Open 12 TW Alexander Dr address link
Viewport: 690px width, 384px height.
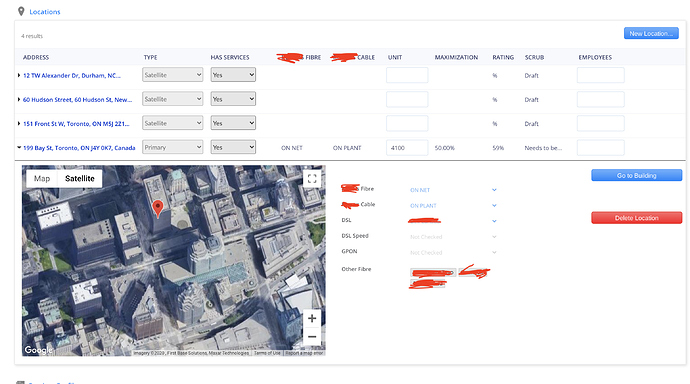tap(72, 76)
